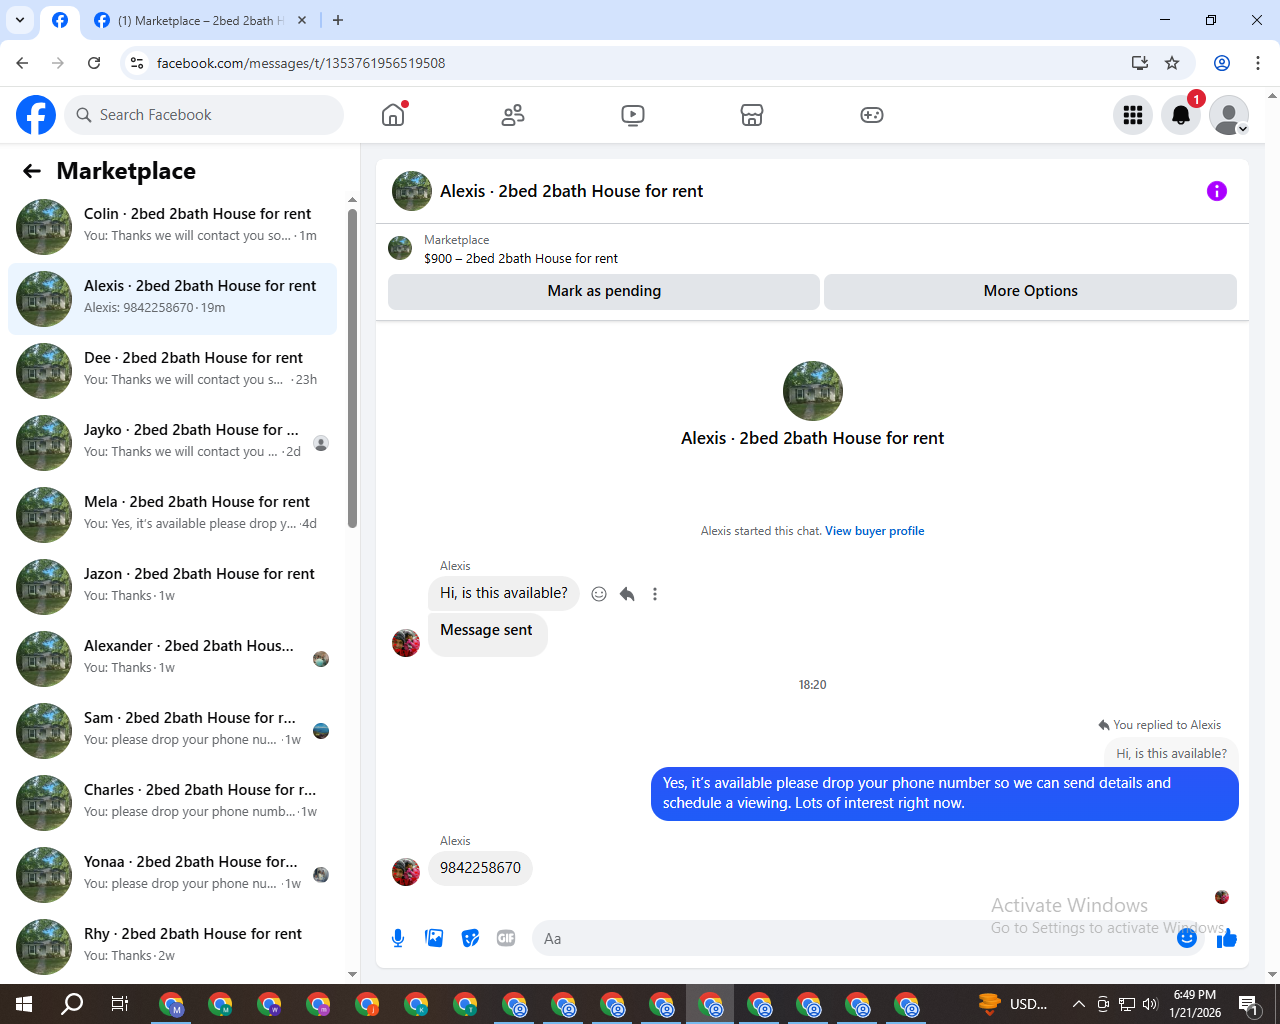Record a voice clip with the microphone icon
1280x1024 pixels.
pyautogui.click(x=398, y=938)
